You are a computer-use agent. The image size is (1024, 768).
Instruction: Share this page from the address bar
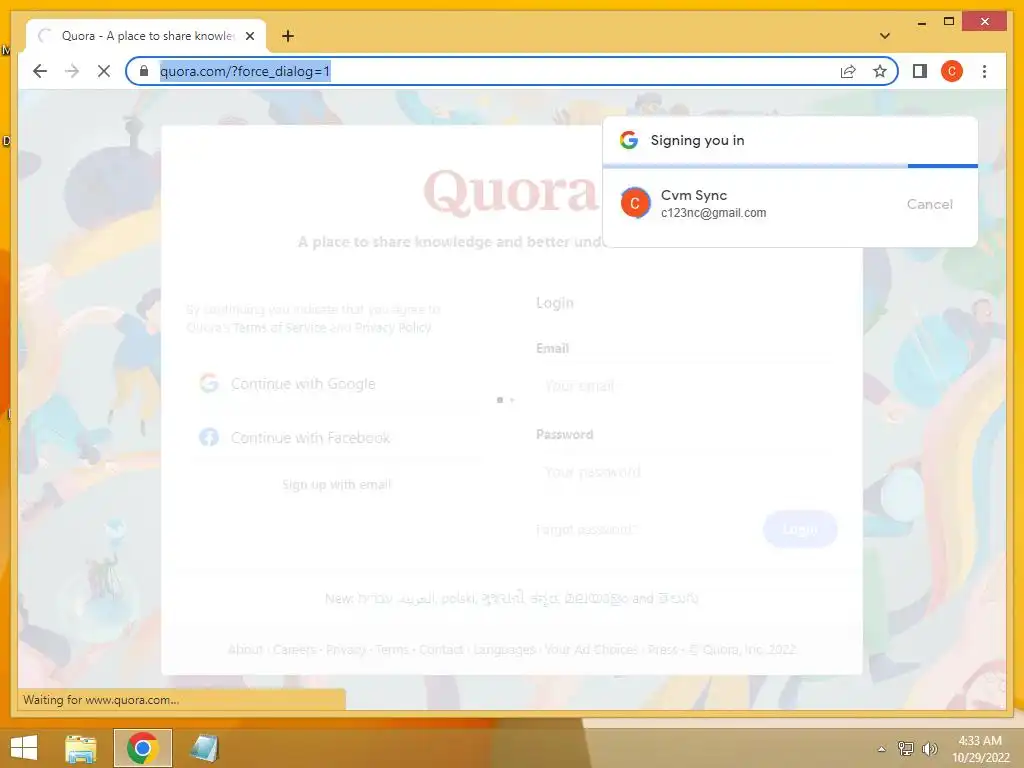click(848, 71)
